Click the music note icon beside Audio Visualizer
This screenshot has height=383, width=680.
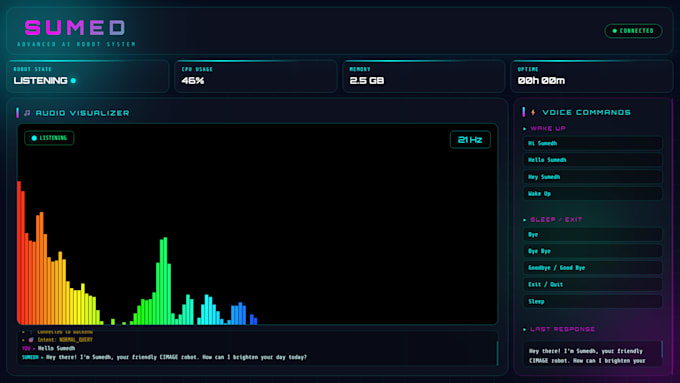pyautogui.click(x=27, y=113)
